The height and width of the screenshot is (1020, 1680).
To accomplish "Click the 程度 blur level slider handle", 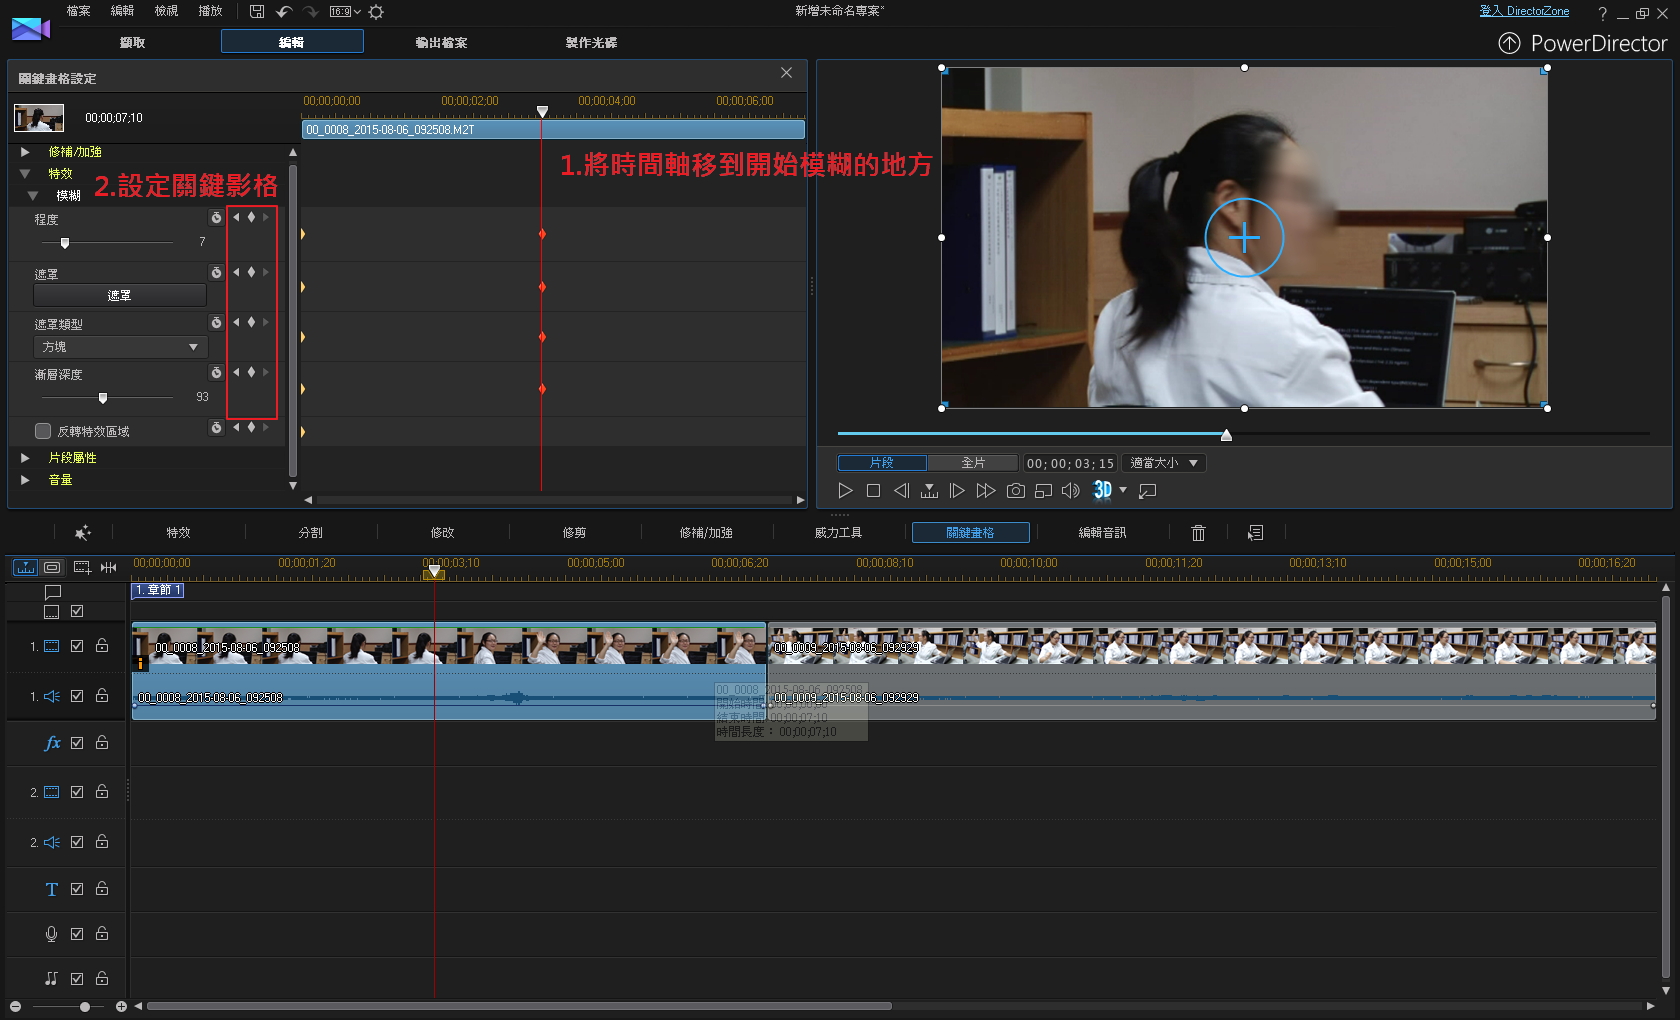I will click(65, 243).
